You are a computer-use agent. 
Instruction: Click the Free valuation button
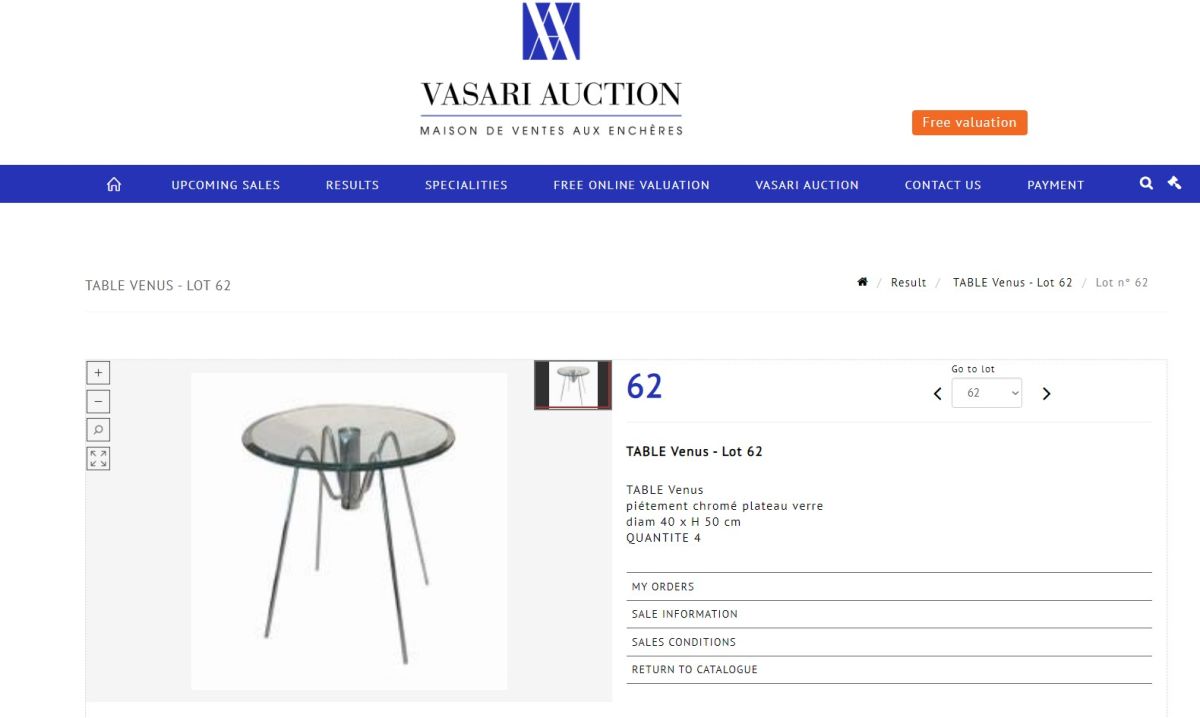[x=969, y=122]
